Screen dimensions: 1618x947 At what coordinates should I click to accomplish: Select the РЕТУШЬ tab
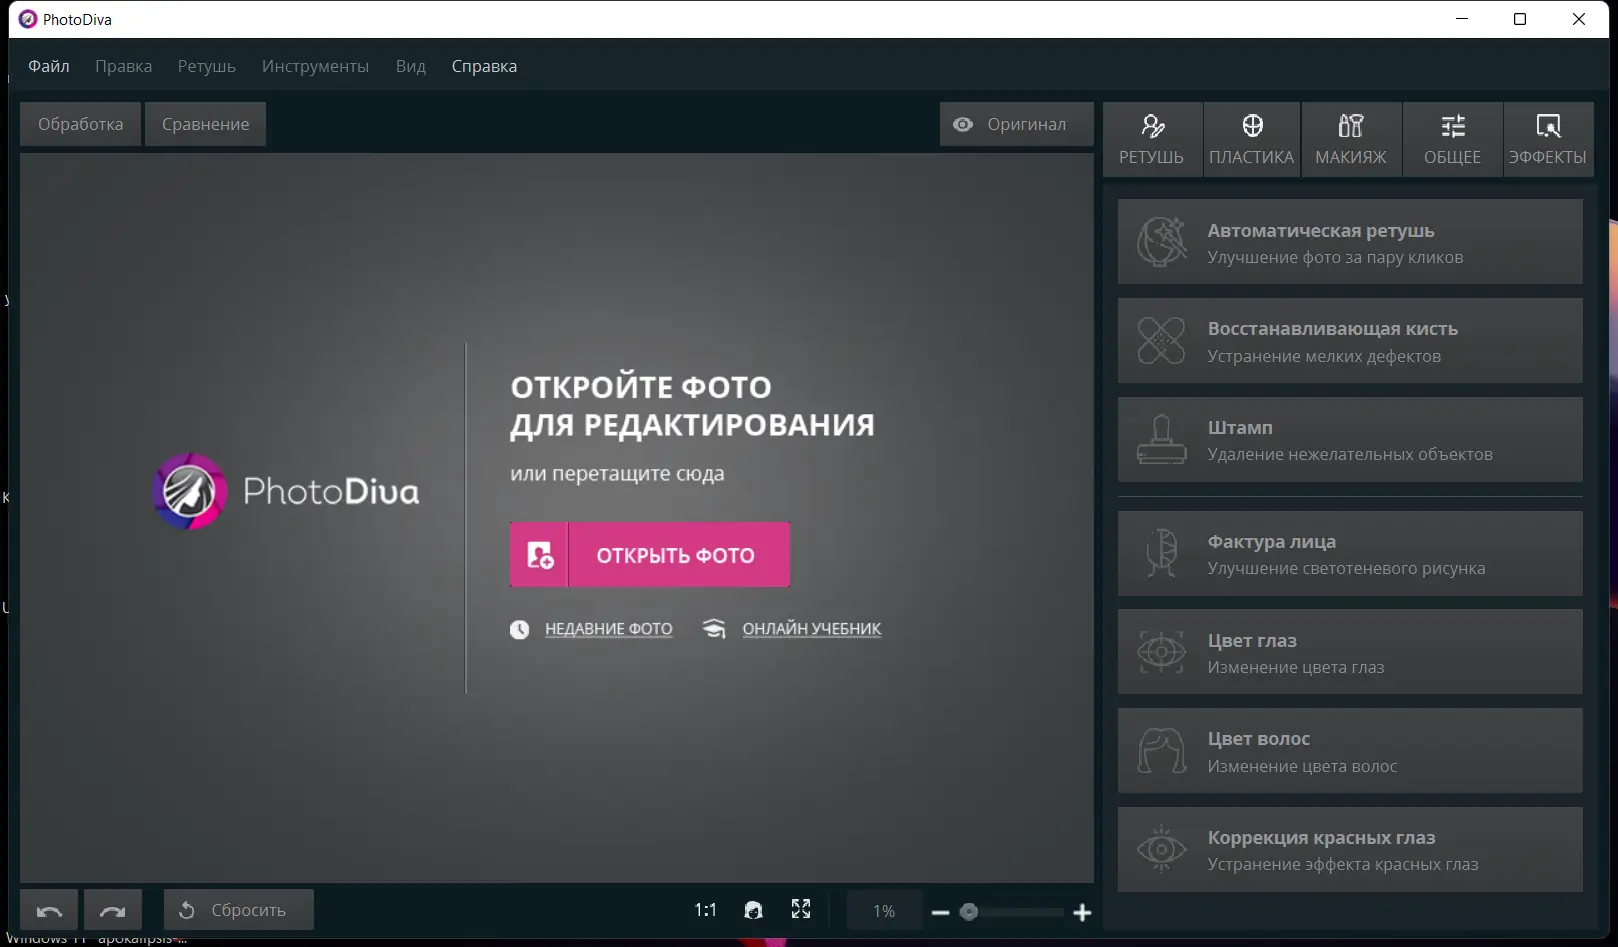coord(1152,139)
